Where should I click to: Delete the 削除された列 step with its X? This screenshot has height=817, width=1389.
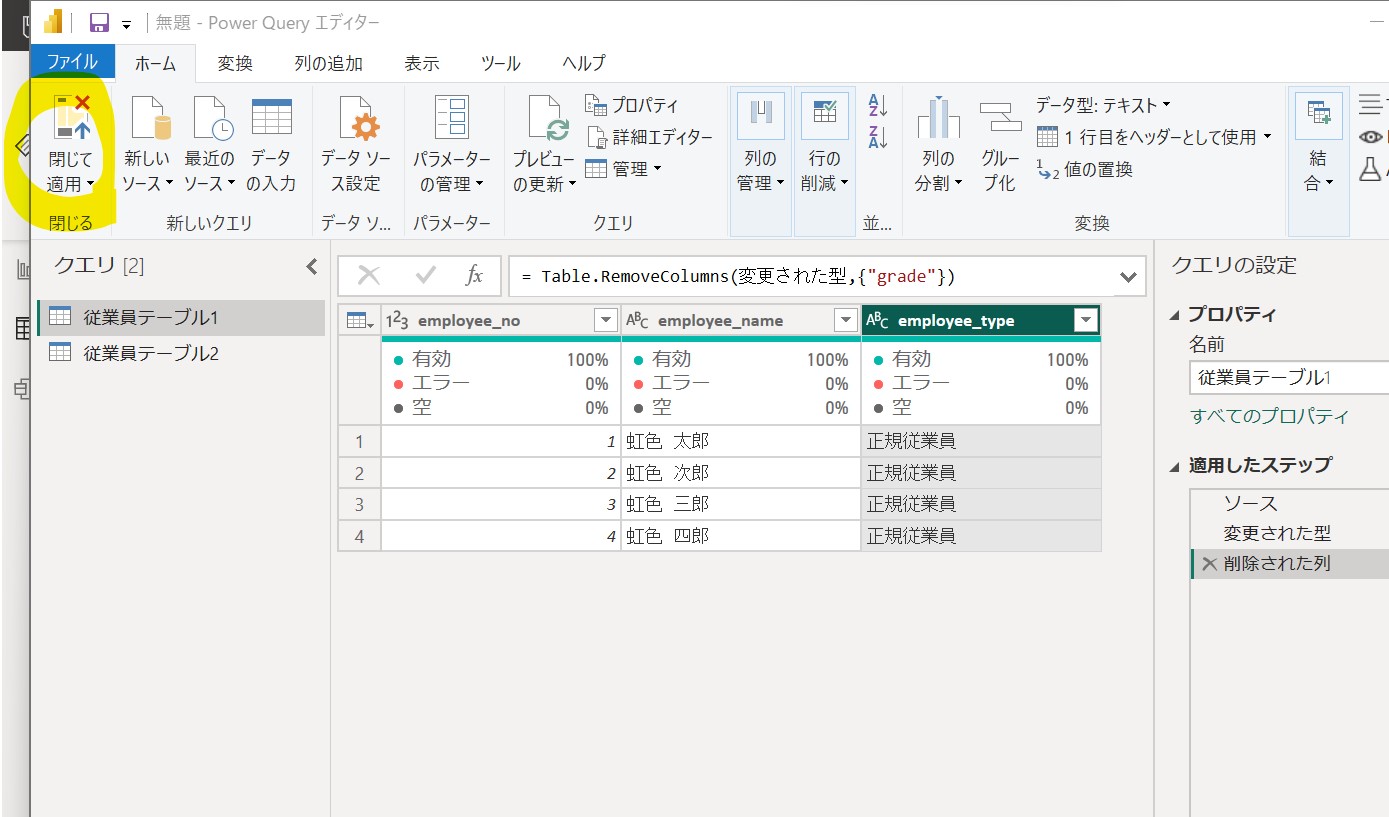[1209, 564]
